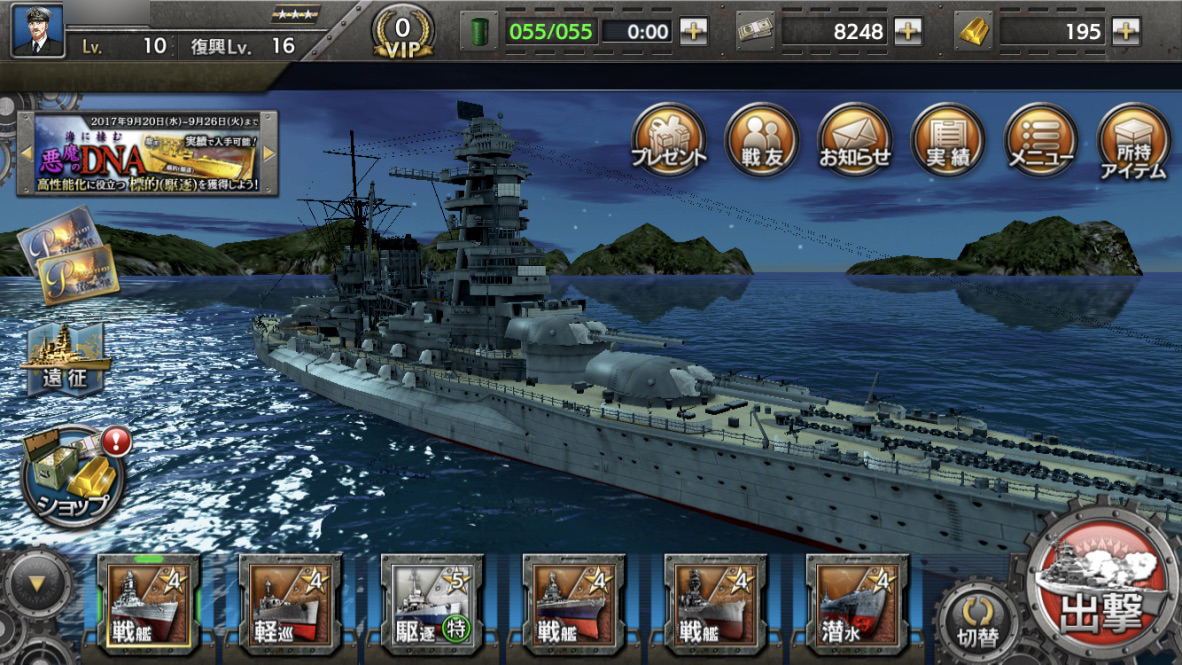Open the プレゼント gift icon
The width and height of the screenshot is (1182, 665).
(669, 140)
